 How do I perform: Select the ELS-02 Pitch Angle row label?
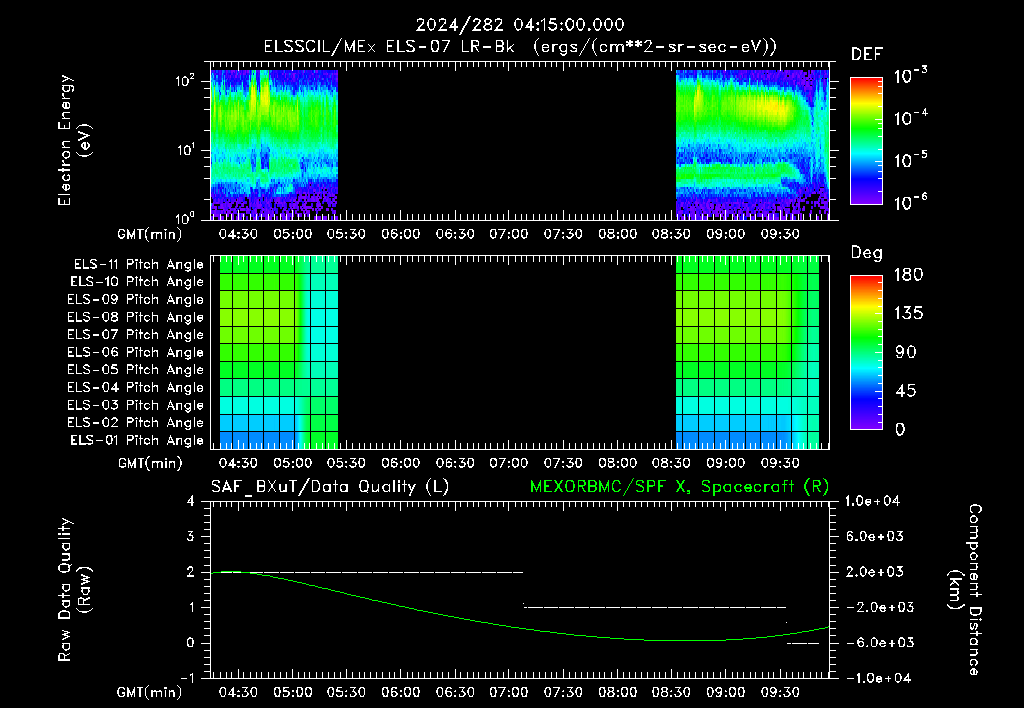click(x=135, y=423)
